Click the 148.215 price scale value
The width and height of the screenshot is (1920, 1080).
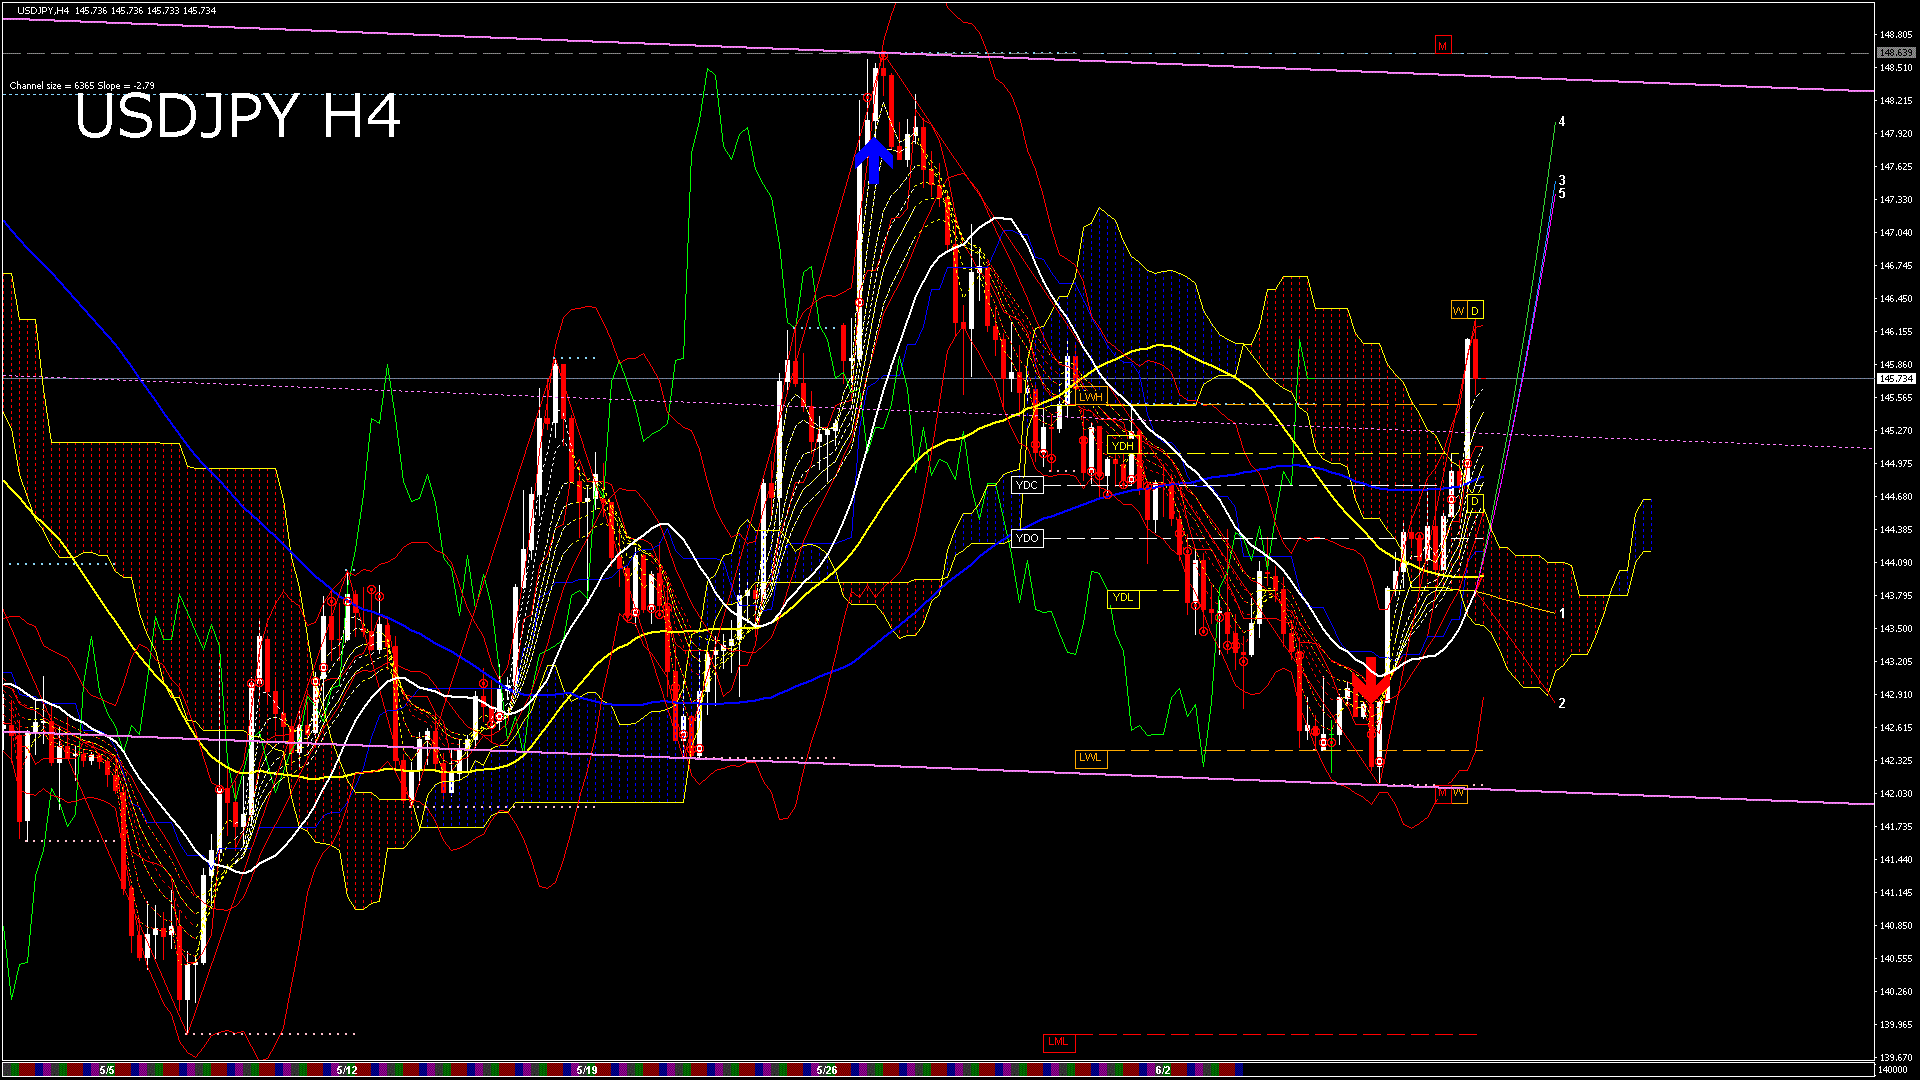tap(1896, 101)
